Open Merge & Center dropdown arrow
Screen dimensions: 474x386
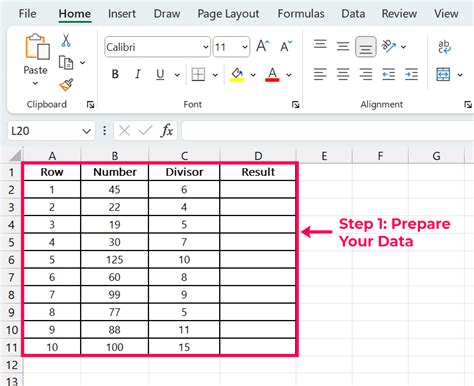(x=460, y=75)
